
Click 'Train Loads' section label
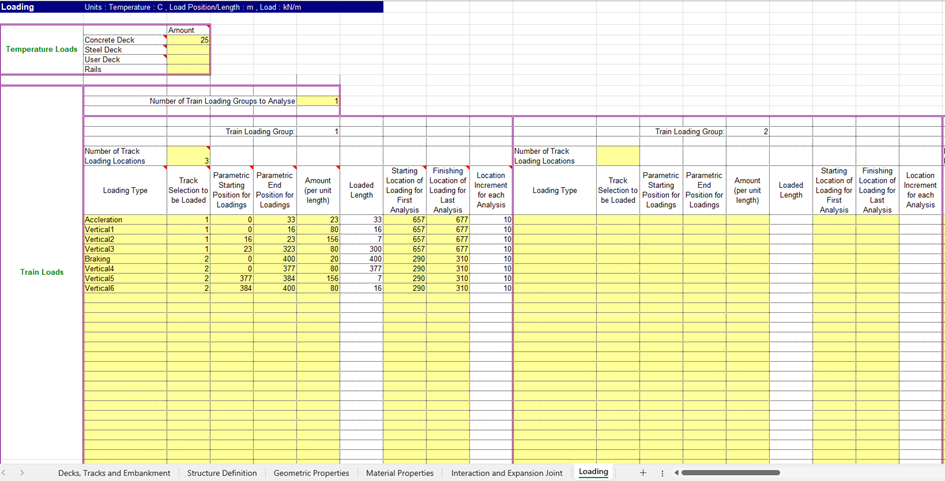pos(42,272)
